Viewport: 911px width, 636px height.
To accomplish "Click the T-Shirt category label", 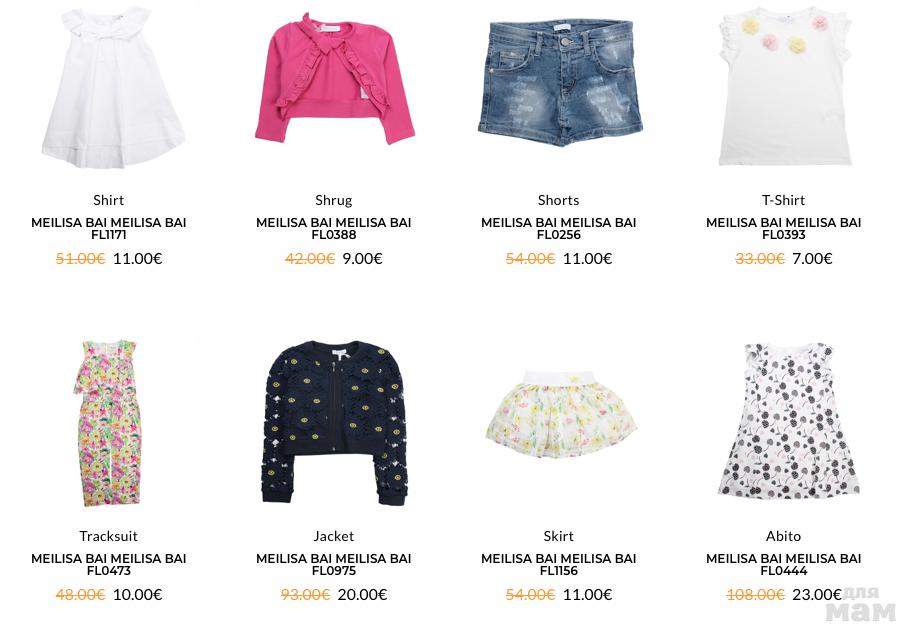I will point(783,200).
